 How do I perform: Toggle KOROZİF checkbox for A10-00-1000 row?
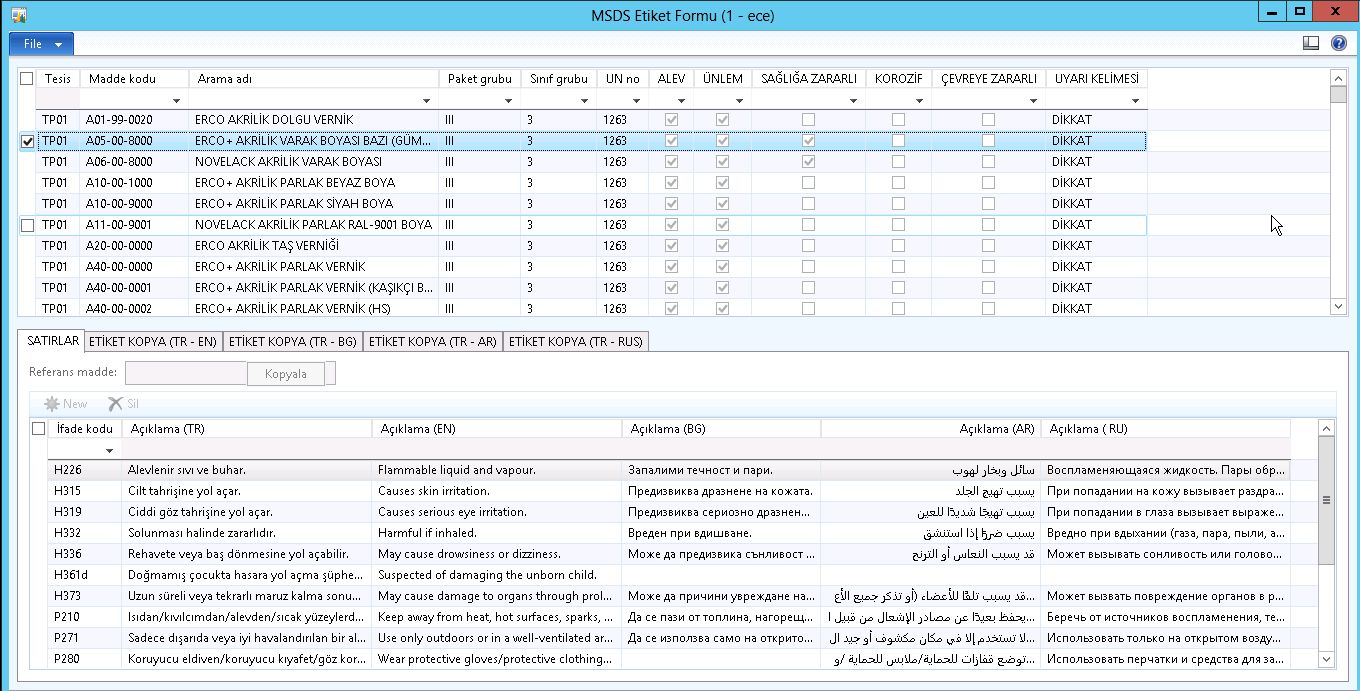pos(898,183)
